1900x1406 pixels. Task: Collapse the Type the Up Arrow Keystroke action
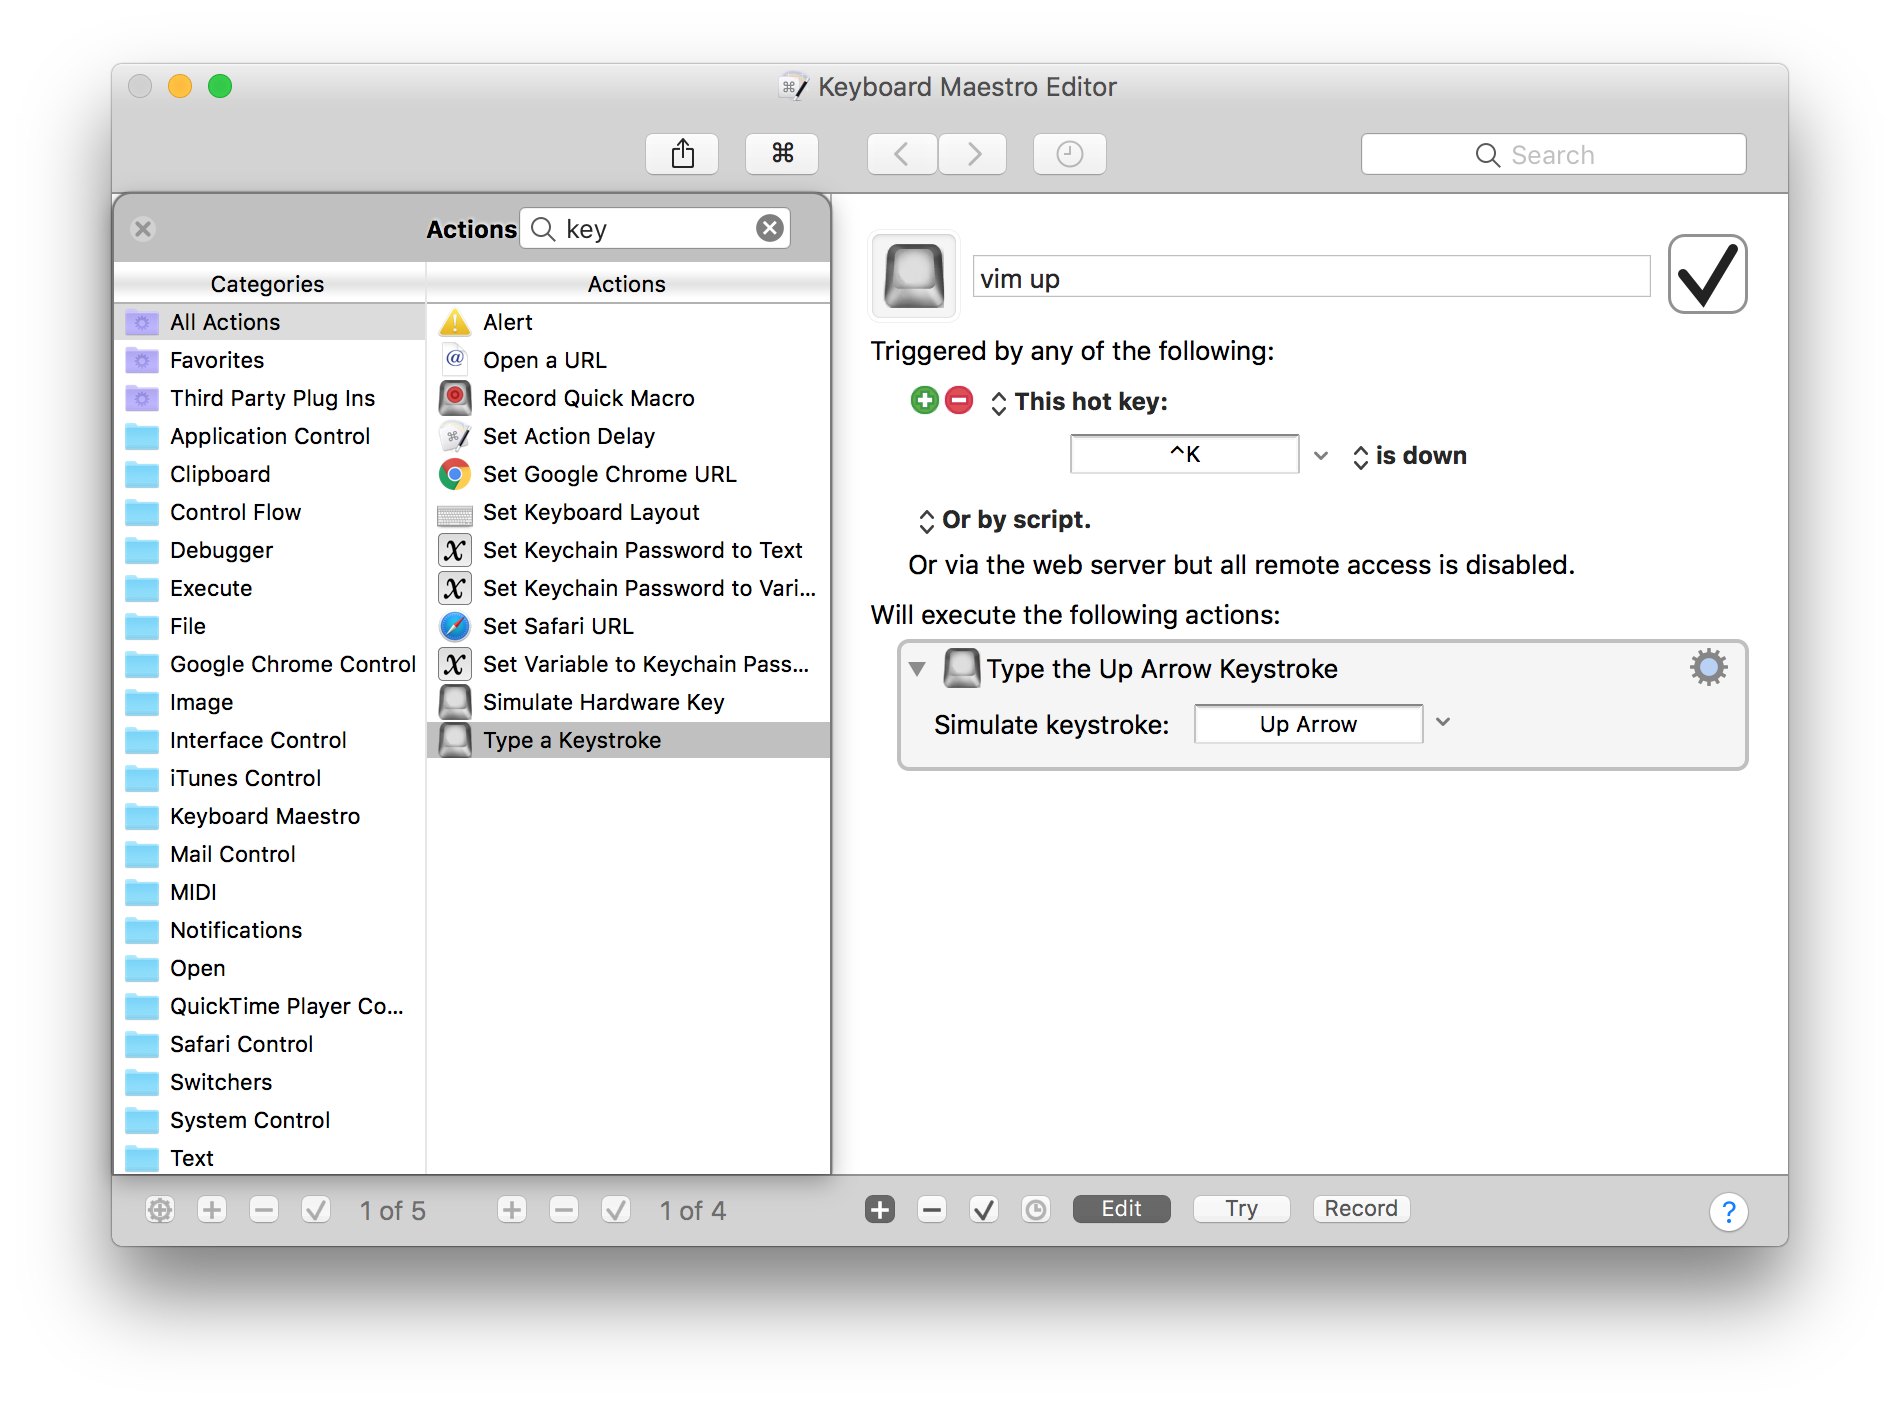point(916,668)
